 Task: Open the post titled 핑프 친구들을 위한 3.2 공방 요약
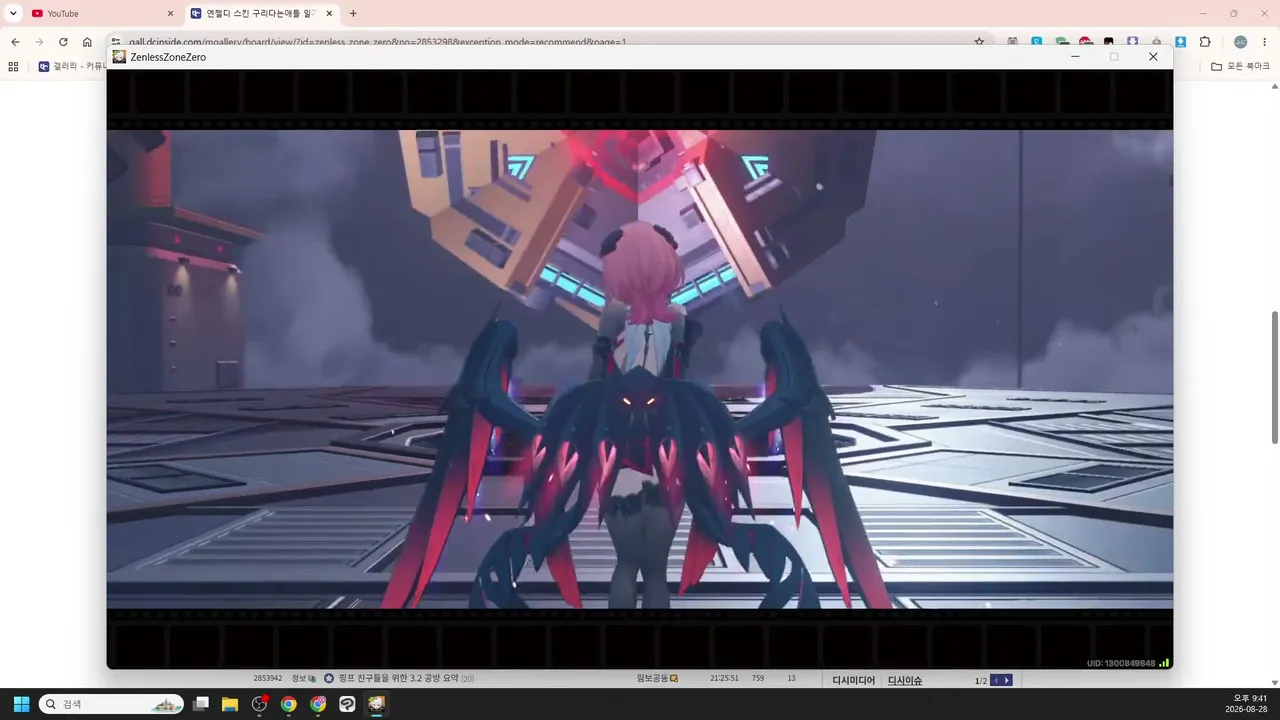398,678
